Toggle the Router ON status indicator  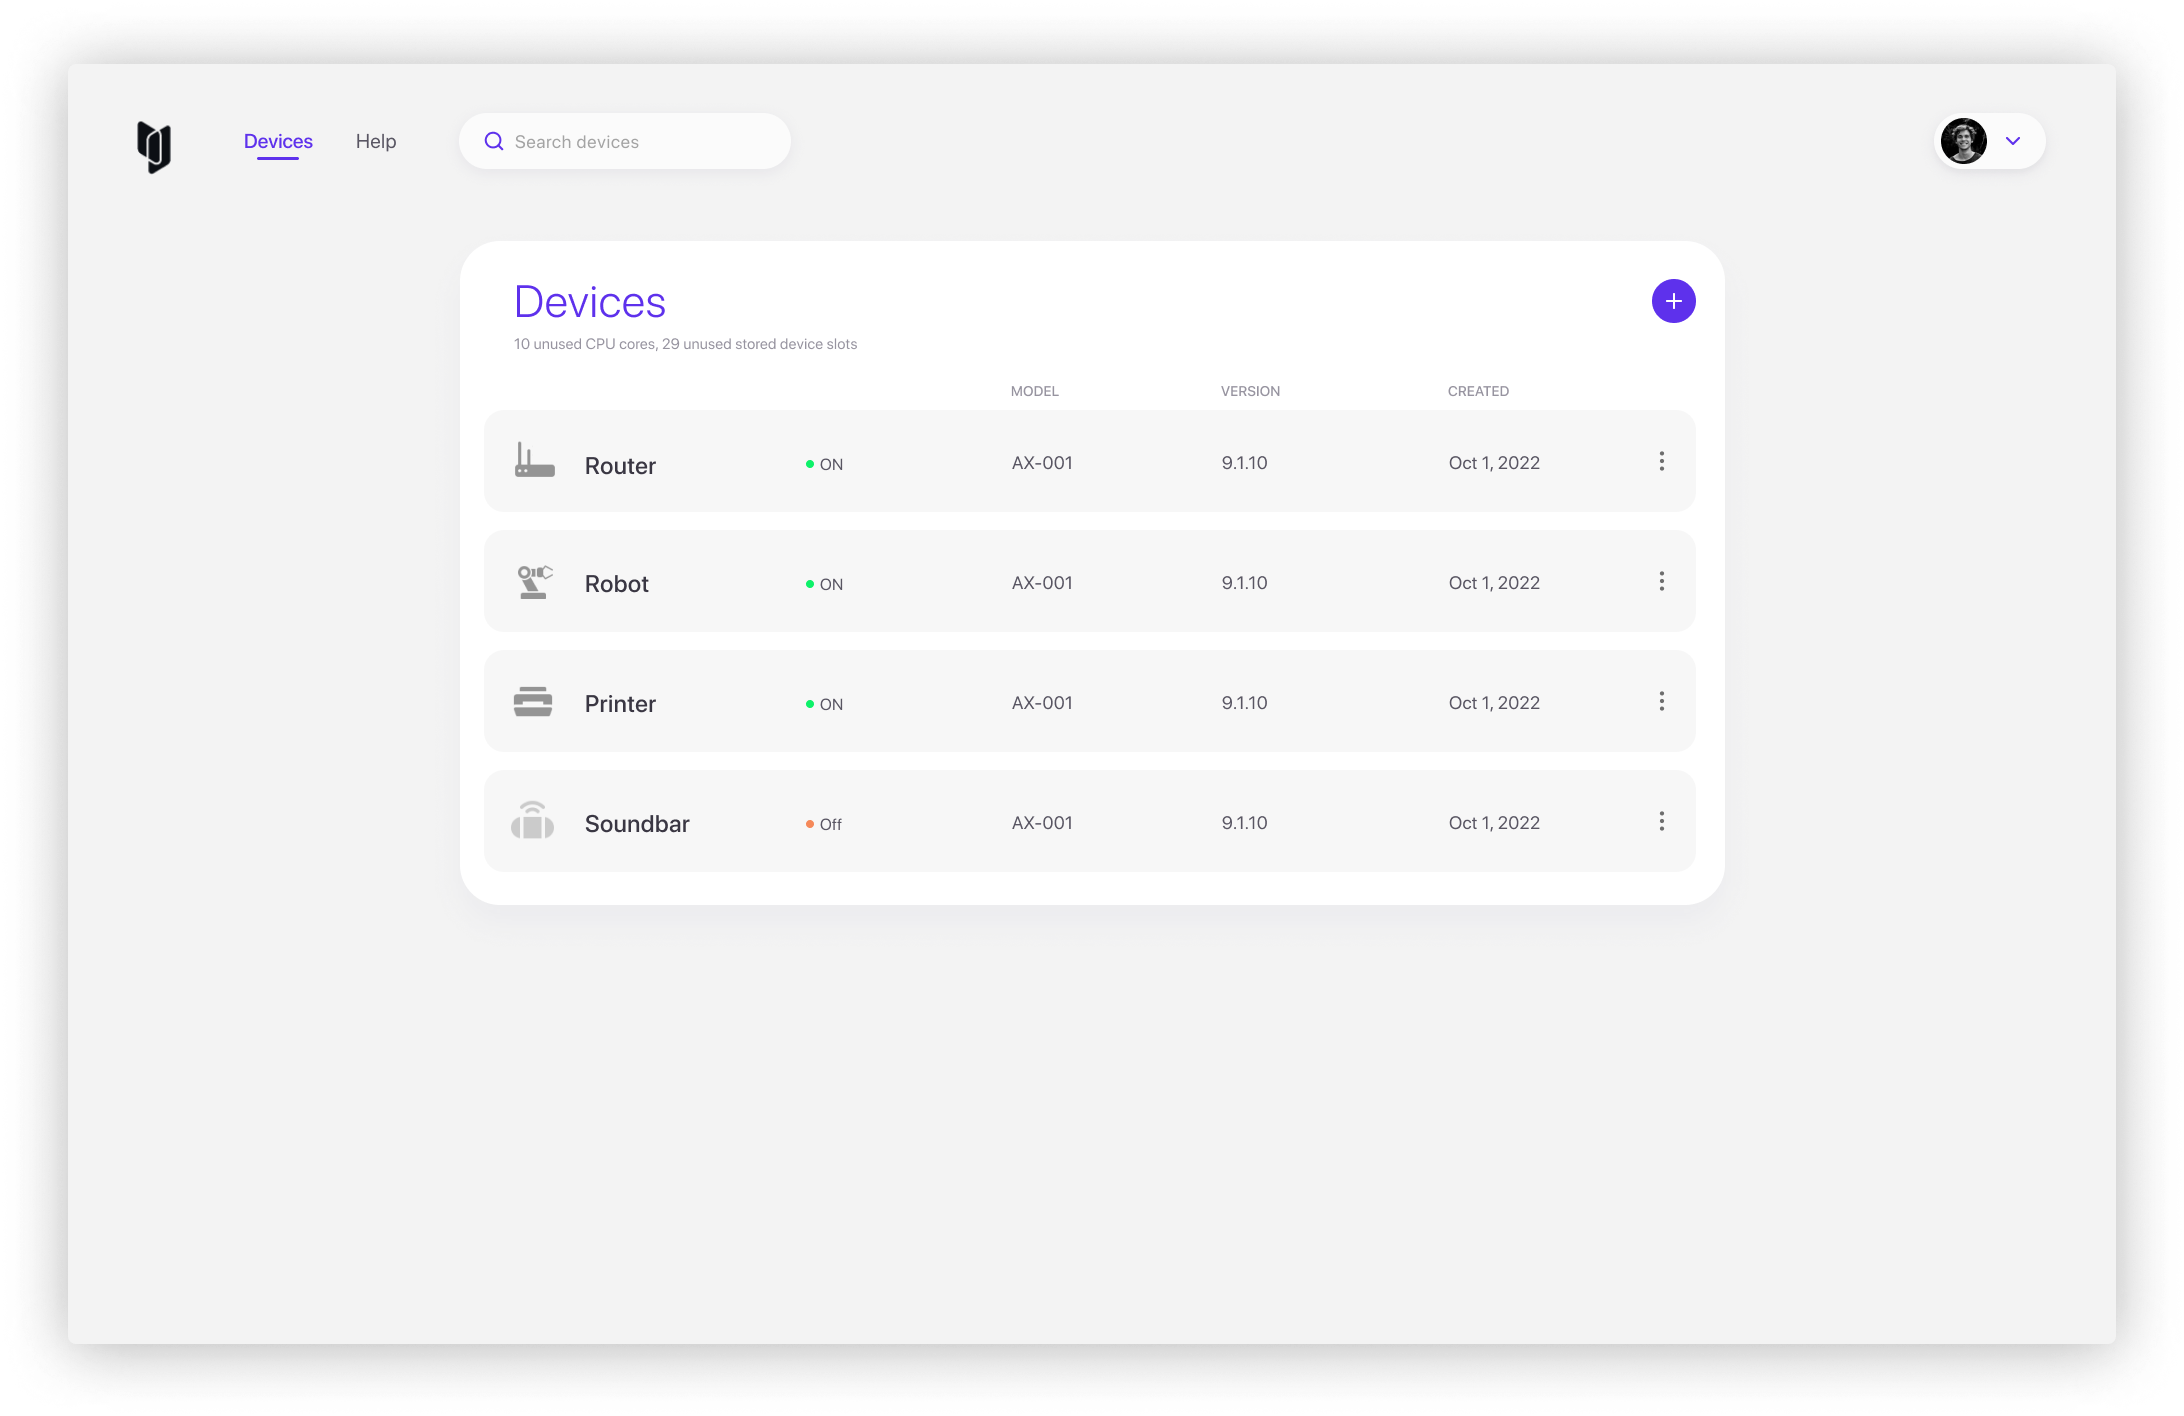click(x=824, y=464)
